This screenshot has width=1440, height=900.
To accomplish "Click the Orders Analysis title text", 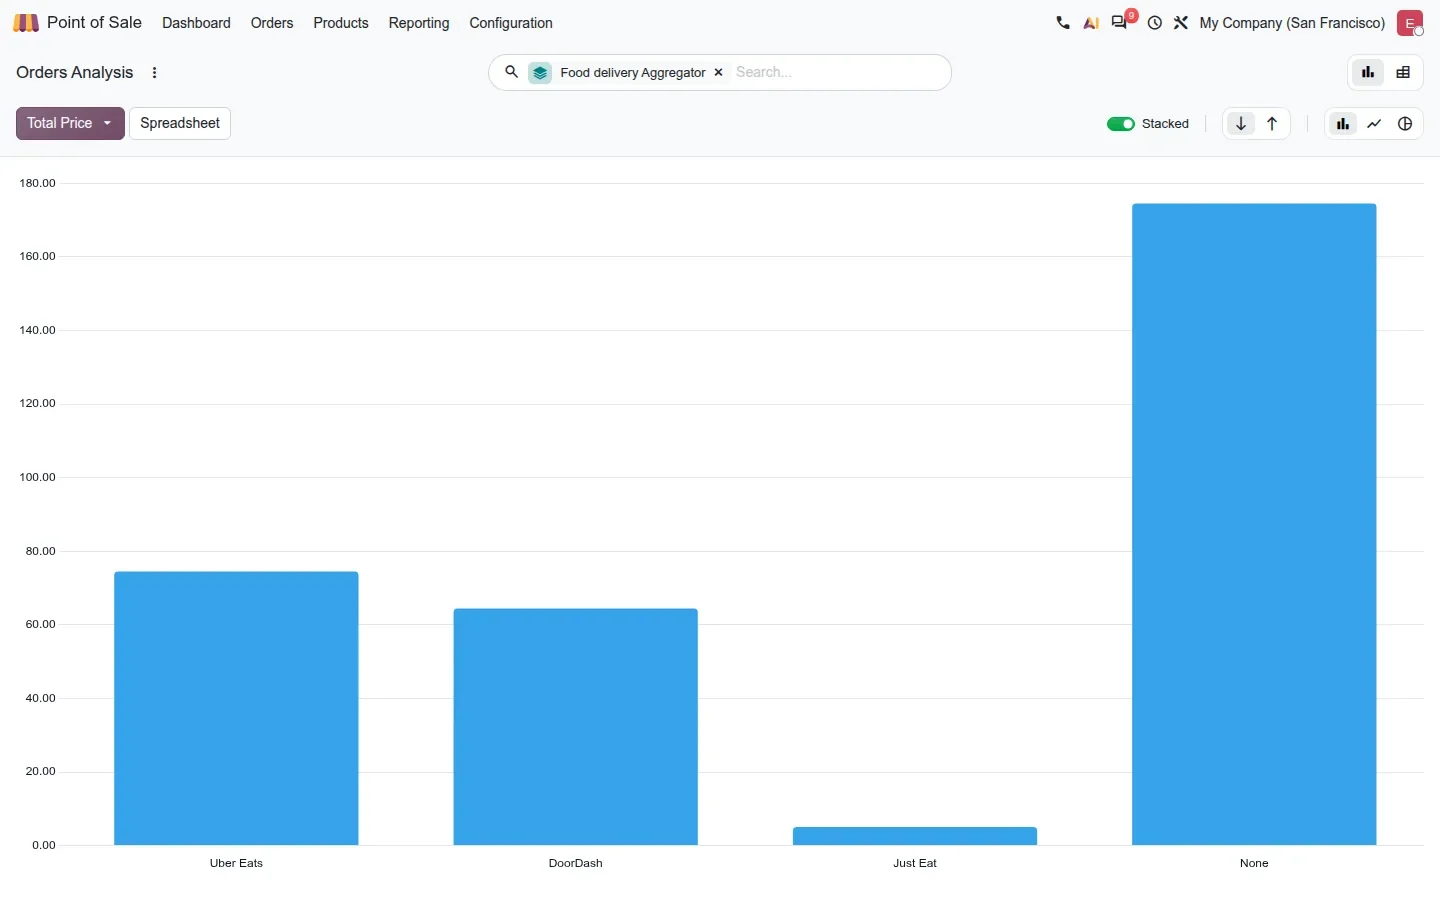I will [75, 72].
